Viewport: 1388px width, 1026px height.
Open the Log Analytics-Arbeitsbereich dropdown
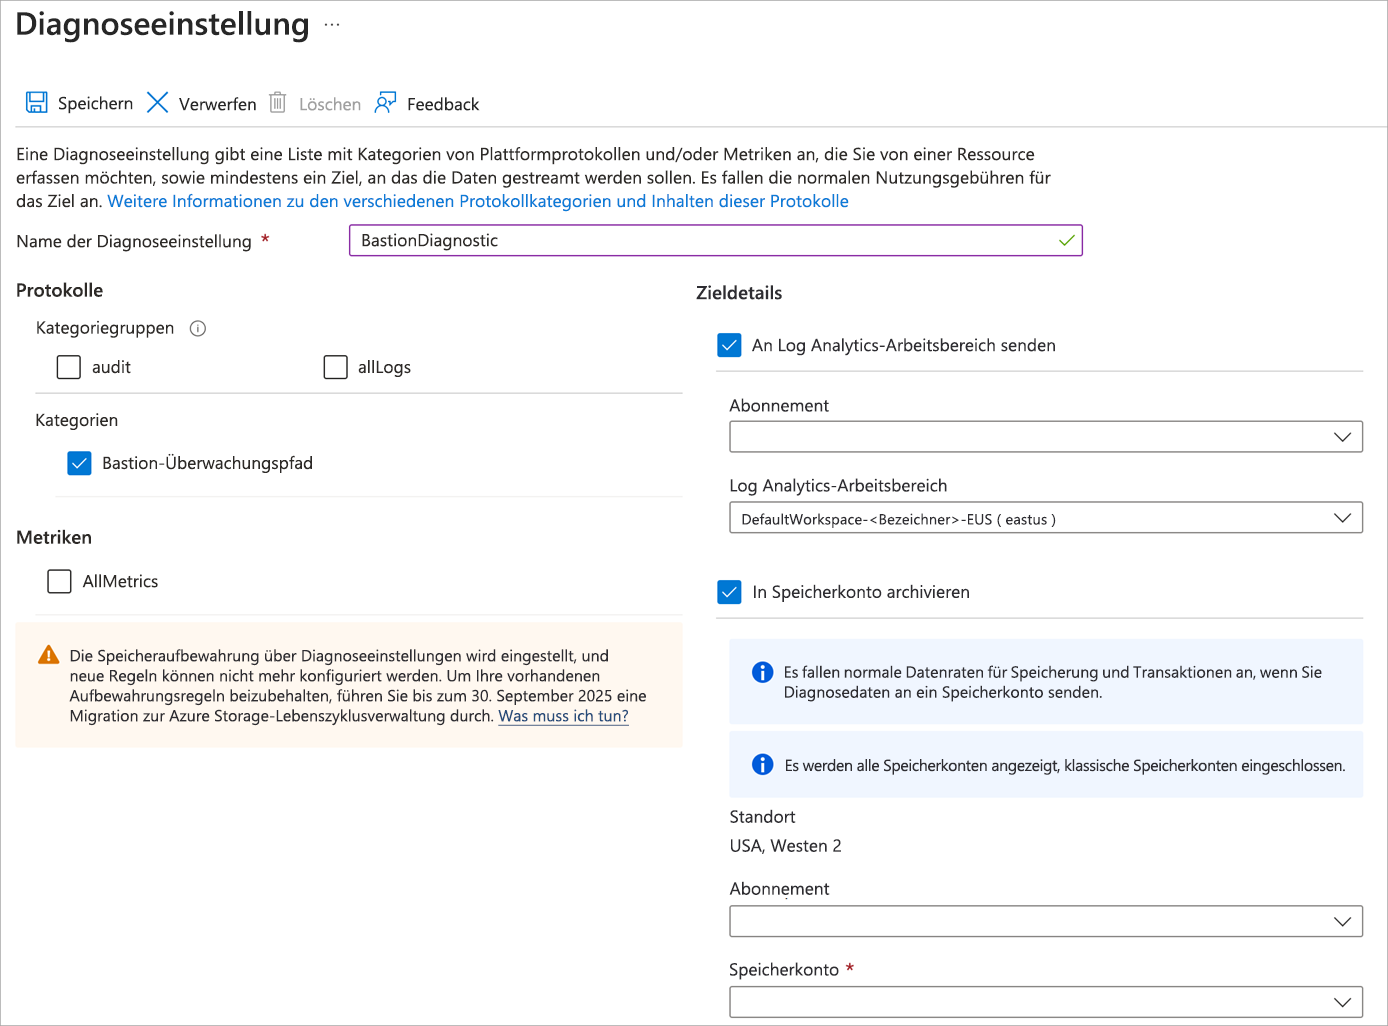[x=1046, y=518]
